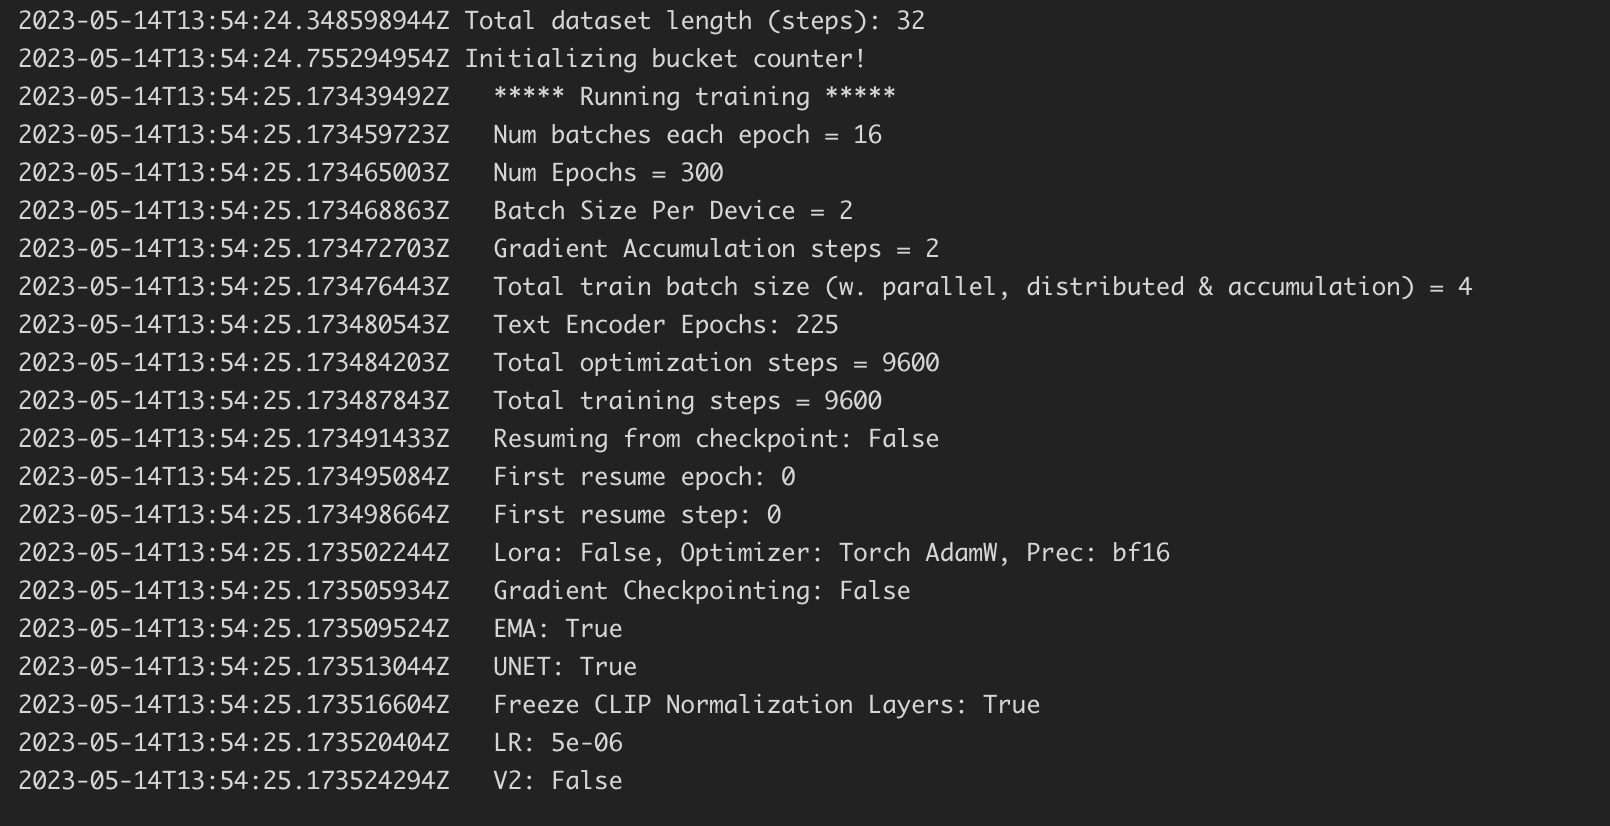1610x826 pixels.
Task: Click the 'First resume epoch: 0' line
Action: tap(644, 477)
